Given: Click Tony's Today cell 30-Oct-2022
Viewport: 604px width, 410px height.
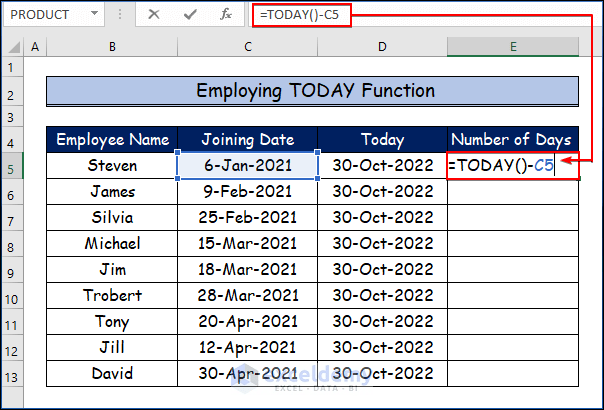Looking at the screenshot, I should (x=382, y=322).
